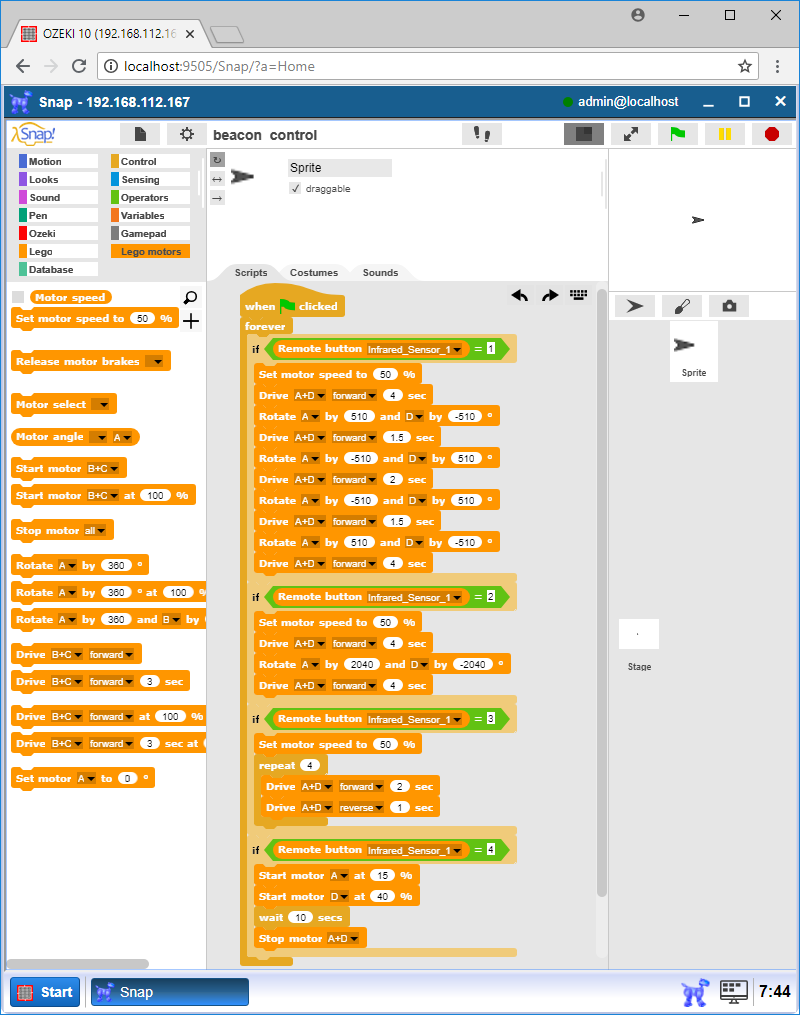Click the Snap! logo
Screen dimensions: 800x1015
(x=34, y=134)
